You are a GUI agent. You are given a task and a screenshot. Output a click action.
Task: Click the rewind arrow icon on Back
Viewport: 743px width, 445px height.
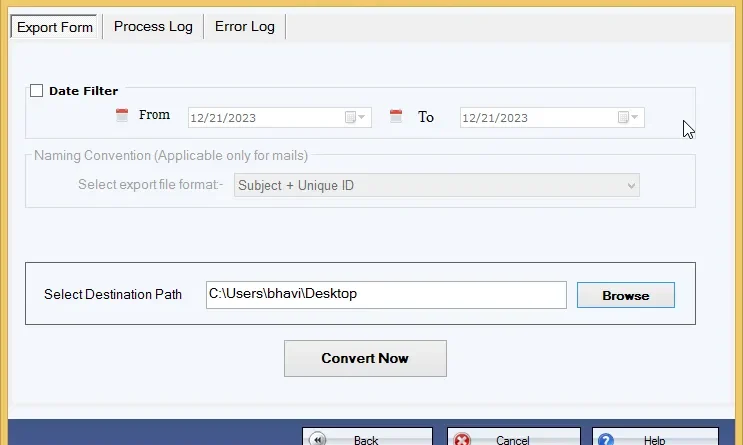click(318, 439)
